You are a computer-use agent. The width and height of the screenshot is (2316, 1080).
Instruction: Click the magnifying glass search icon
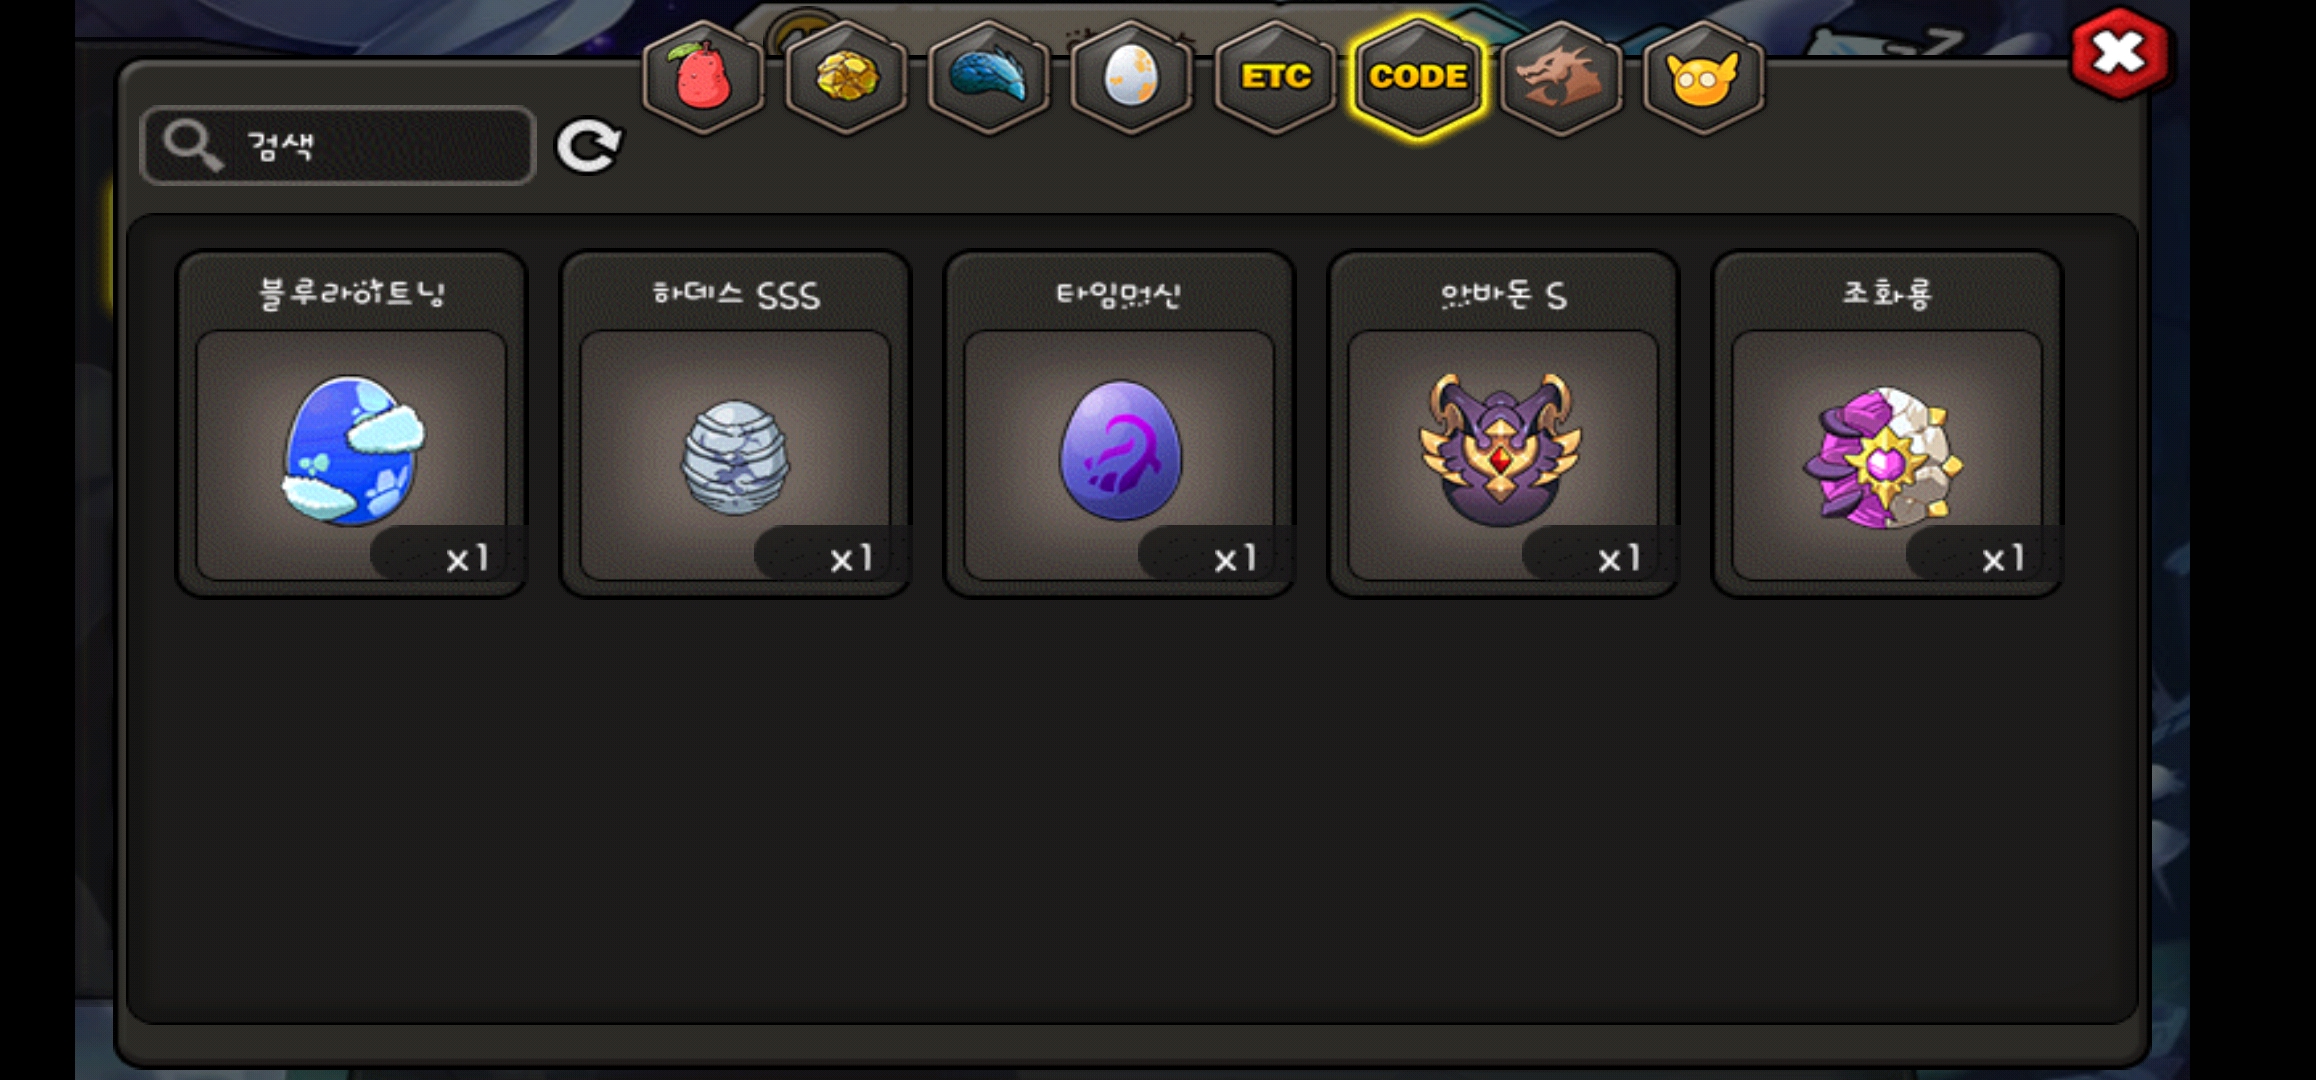192,146
